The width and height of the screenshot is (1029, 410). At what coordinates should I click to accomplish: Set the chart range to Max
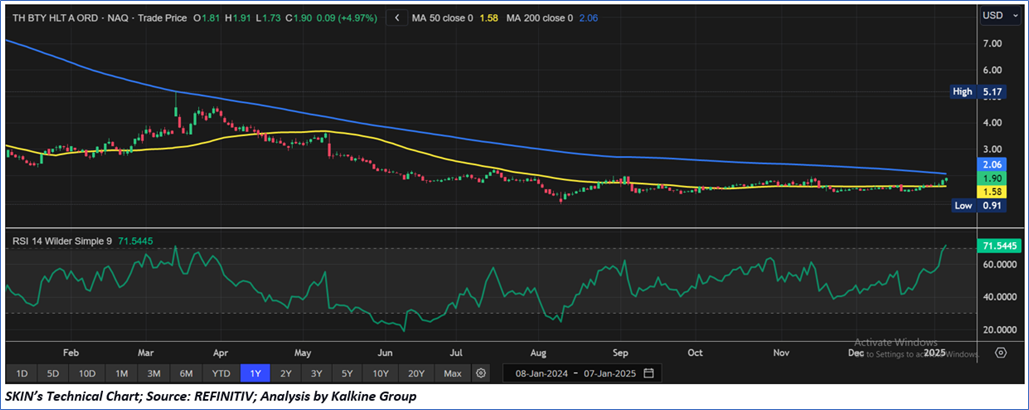452,373
